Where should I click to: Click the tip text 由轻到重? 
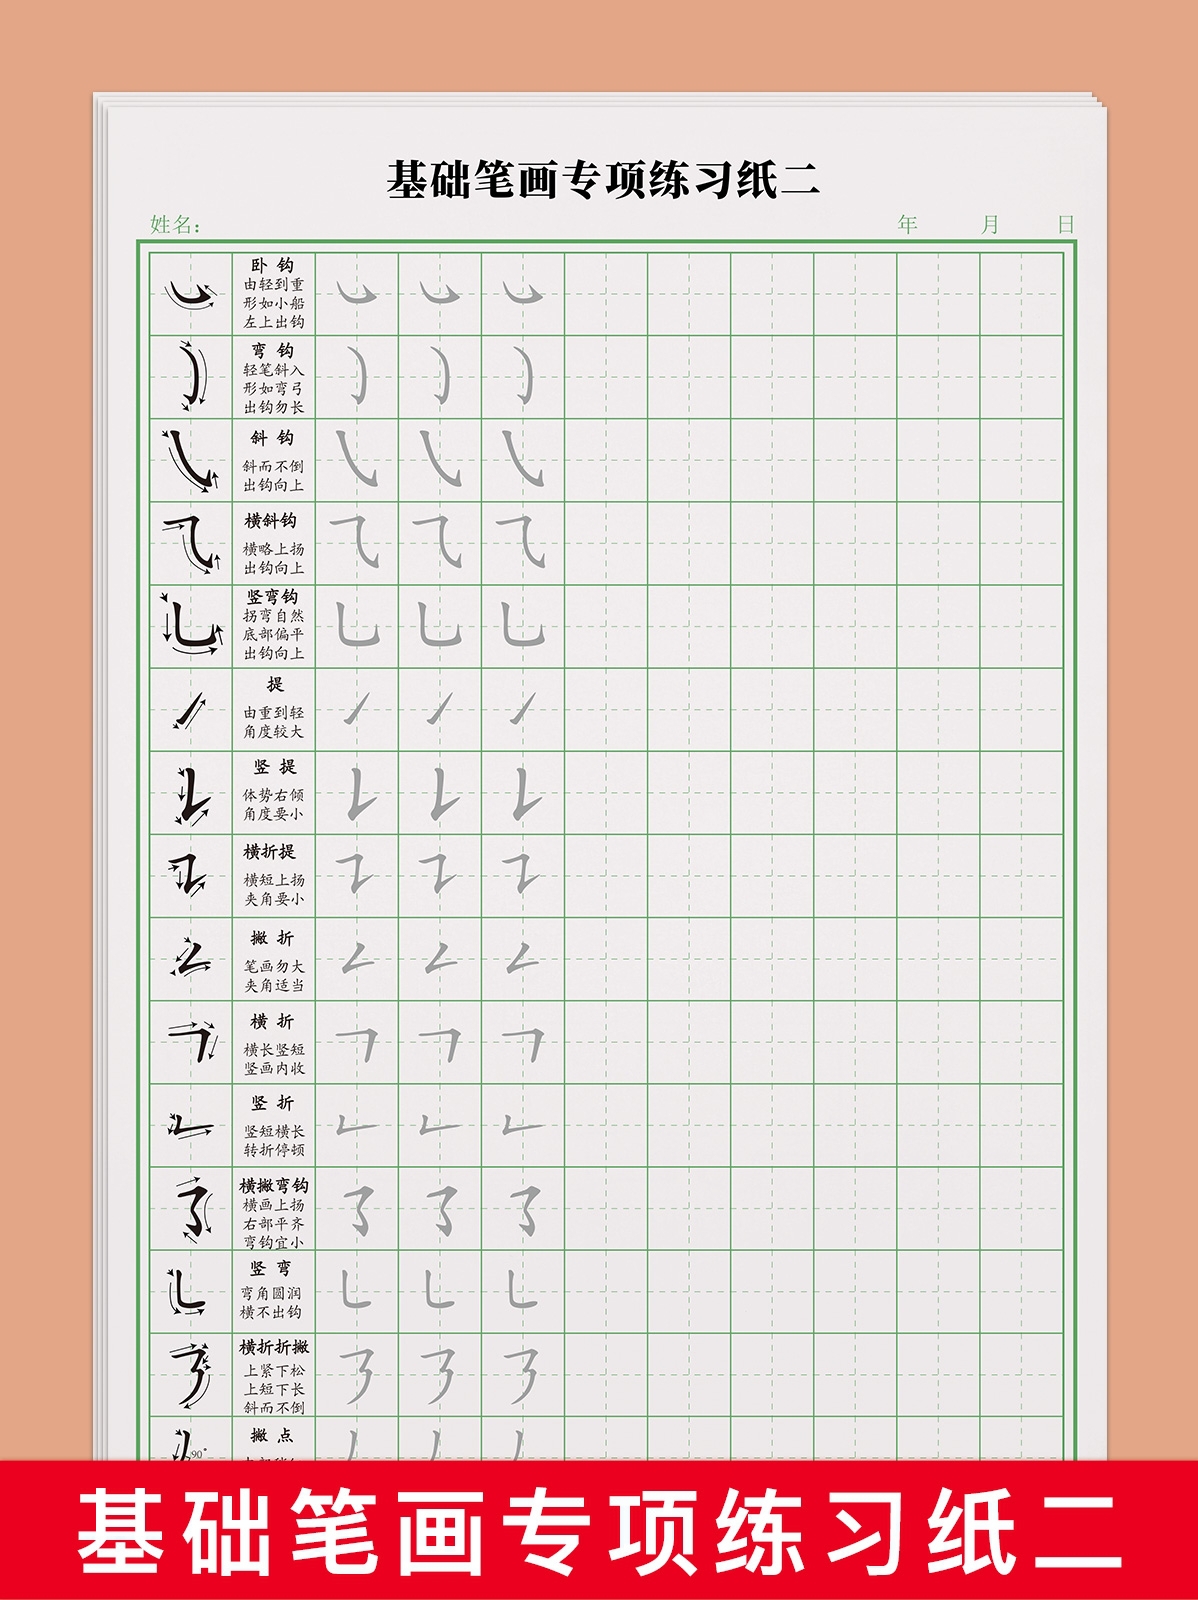274,285
